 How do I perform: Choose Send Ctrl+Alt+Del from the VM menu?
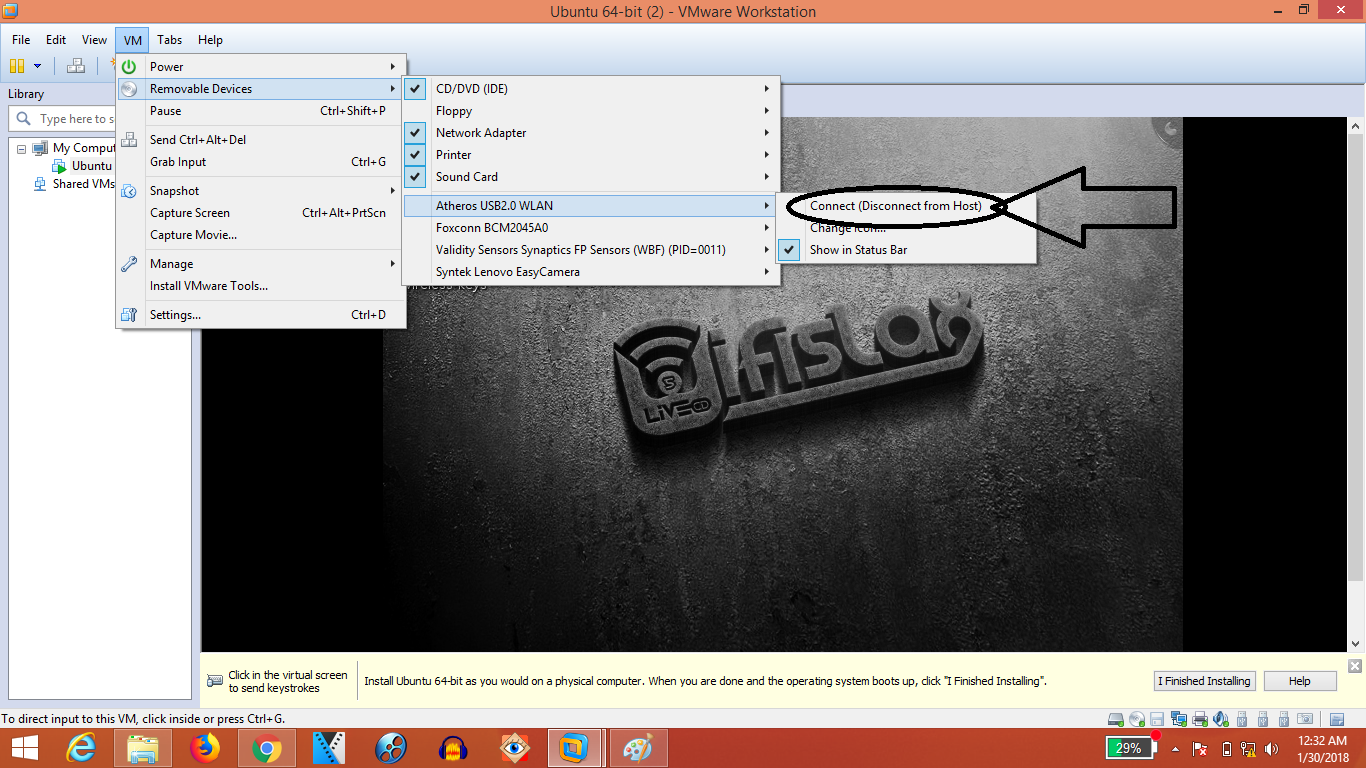click(261, 140)
